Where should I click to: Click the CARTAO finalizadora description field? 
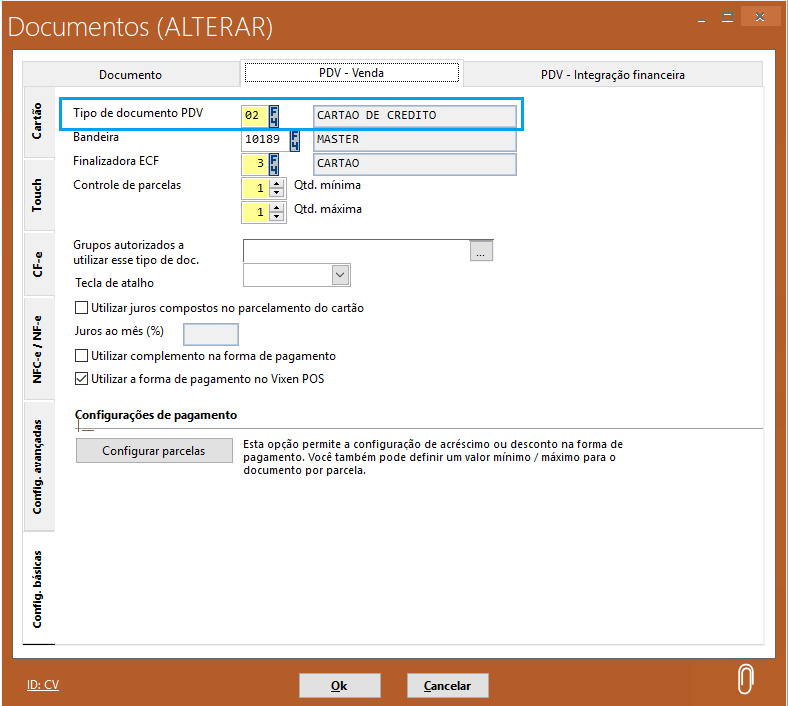coord(415,164)
